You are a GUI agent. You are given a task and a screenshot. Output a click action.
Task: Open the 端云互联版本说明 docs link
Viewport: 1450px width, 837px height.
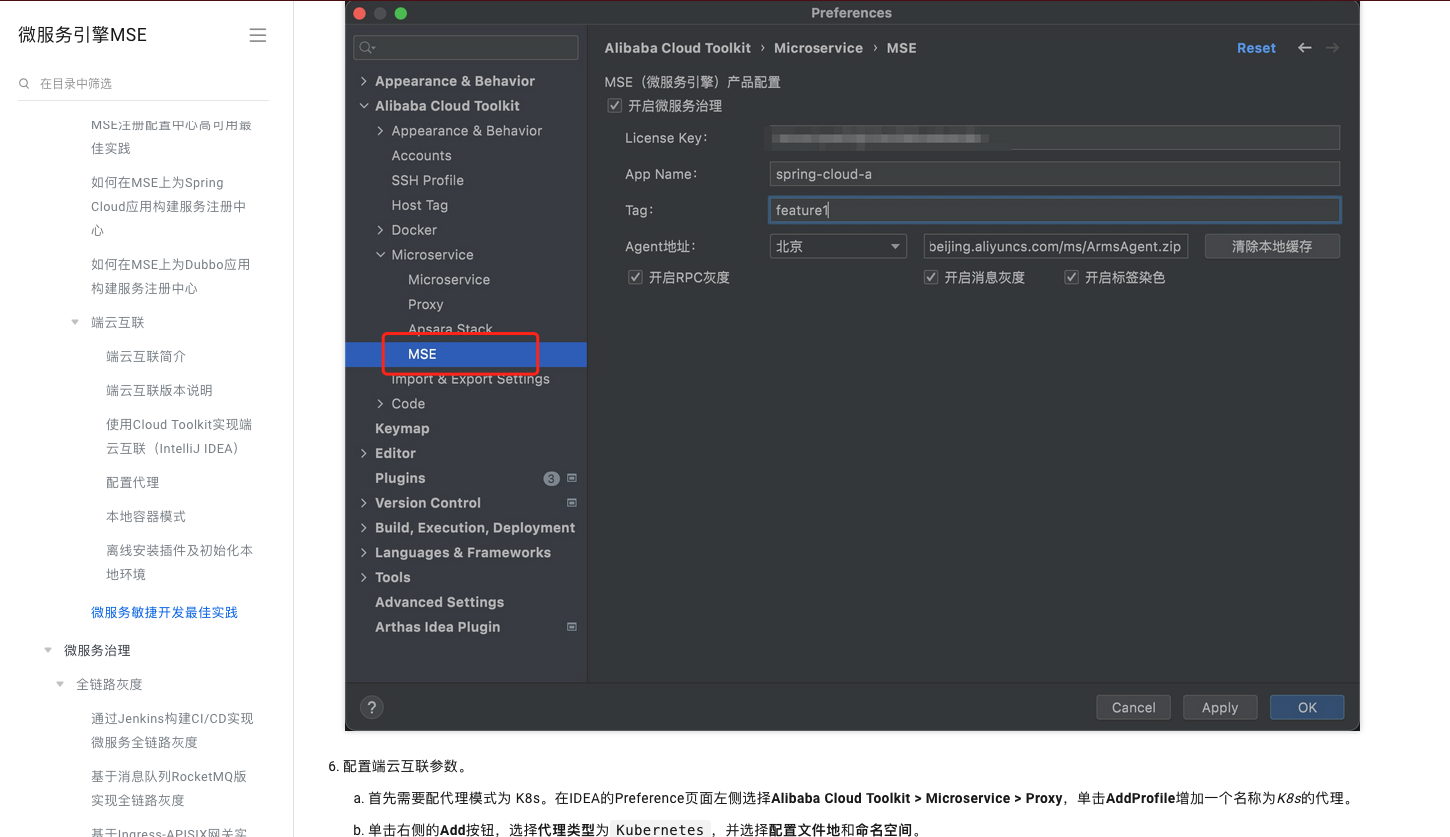(159, 390)
